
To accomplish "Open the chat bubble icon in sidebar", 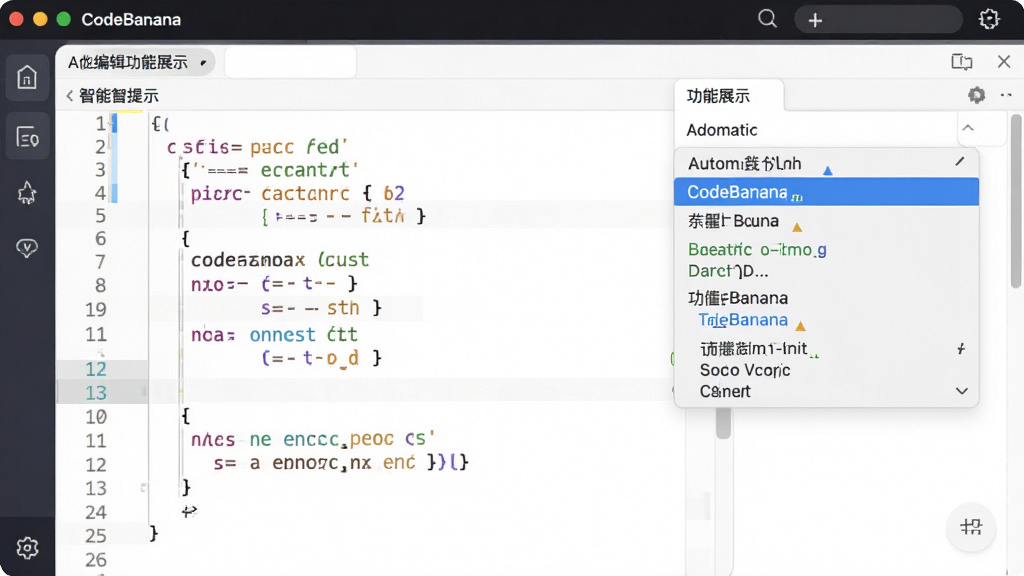I will pyautogui.click(x=27, y=248).
